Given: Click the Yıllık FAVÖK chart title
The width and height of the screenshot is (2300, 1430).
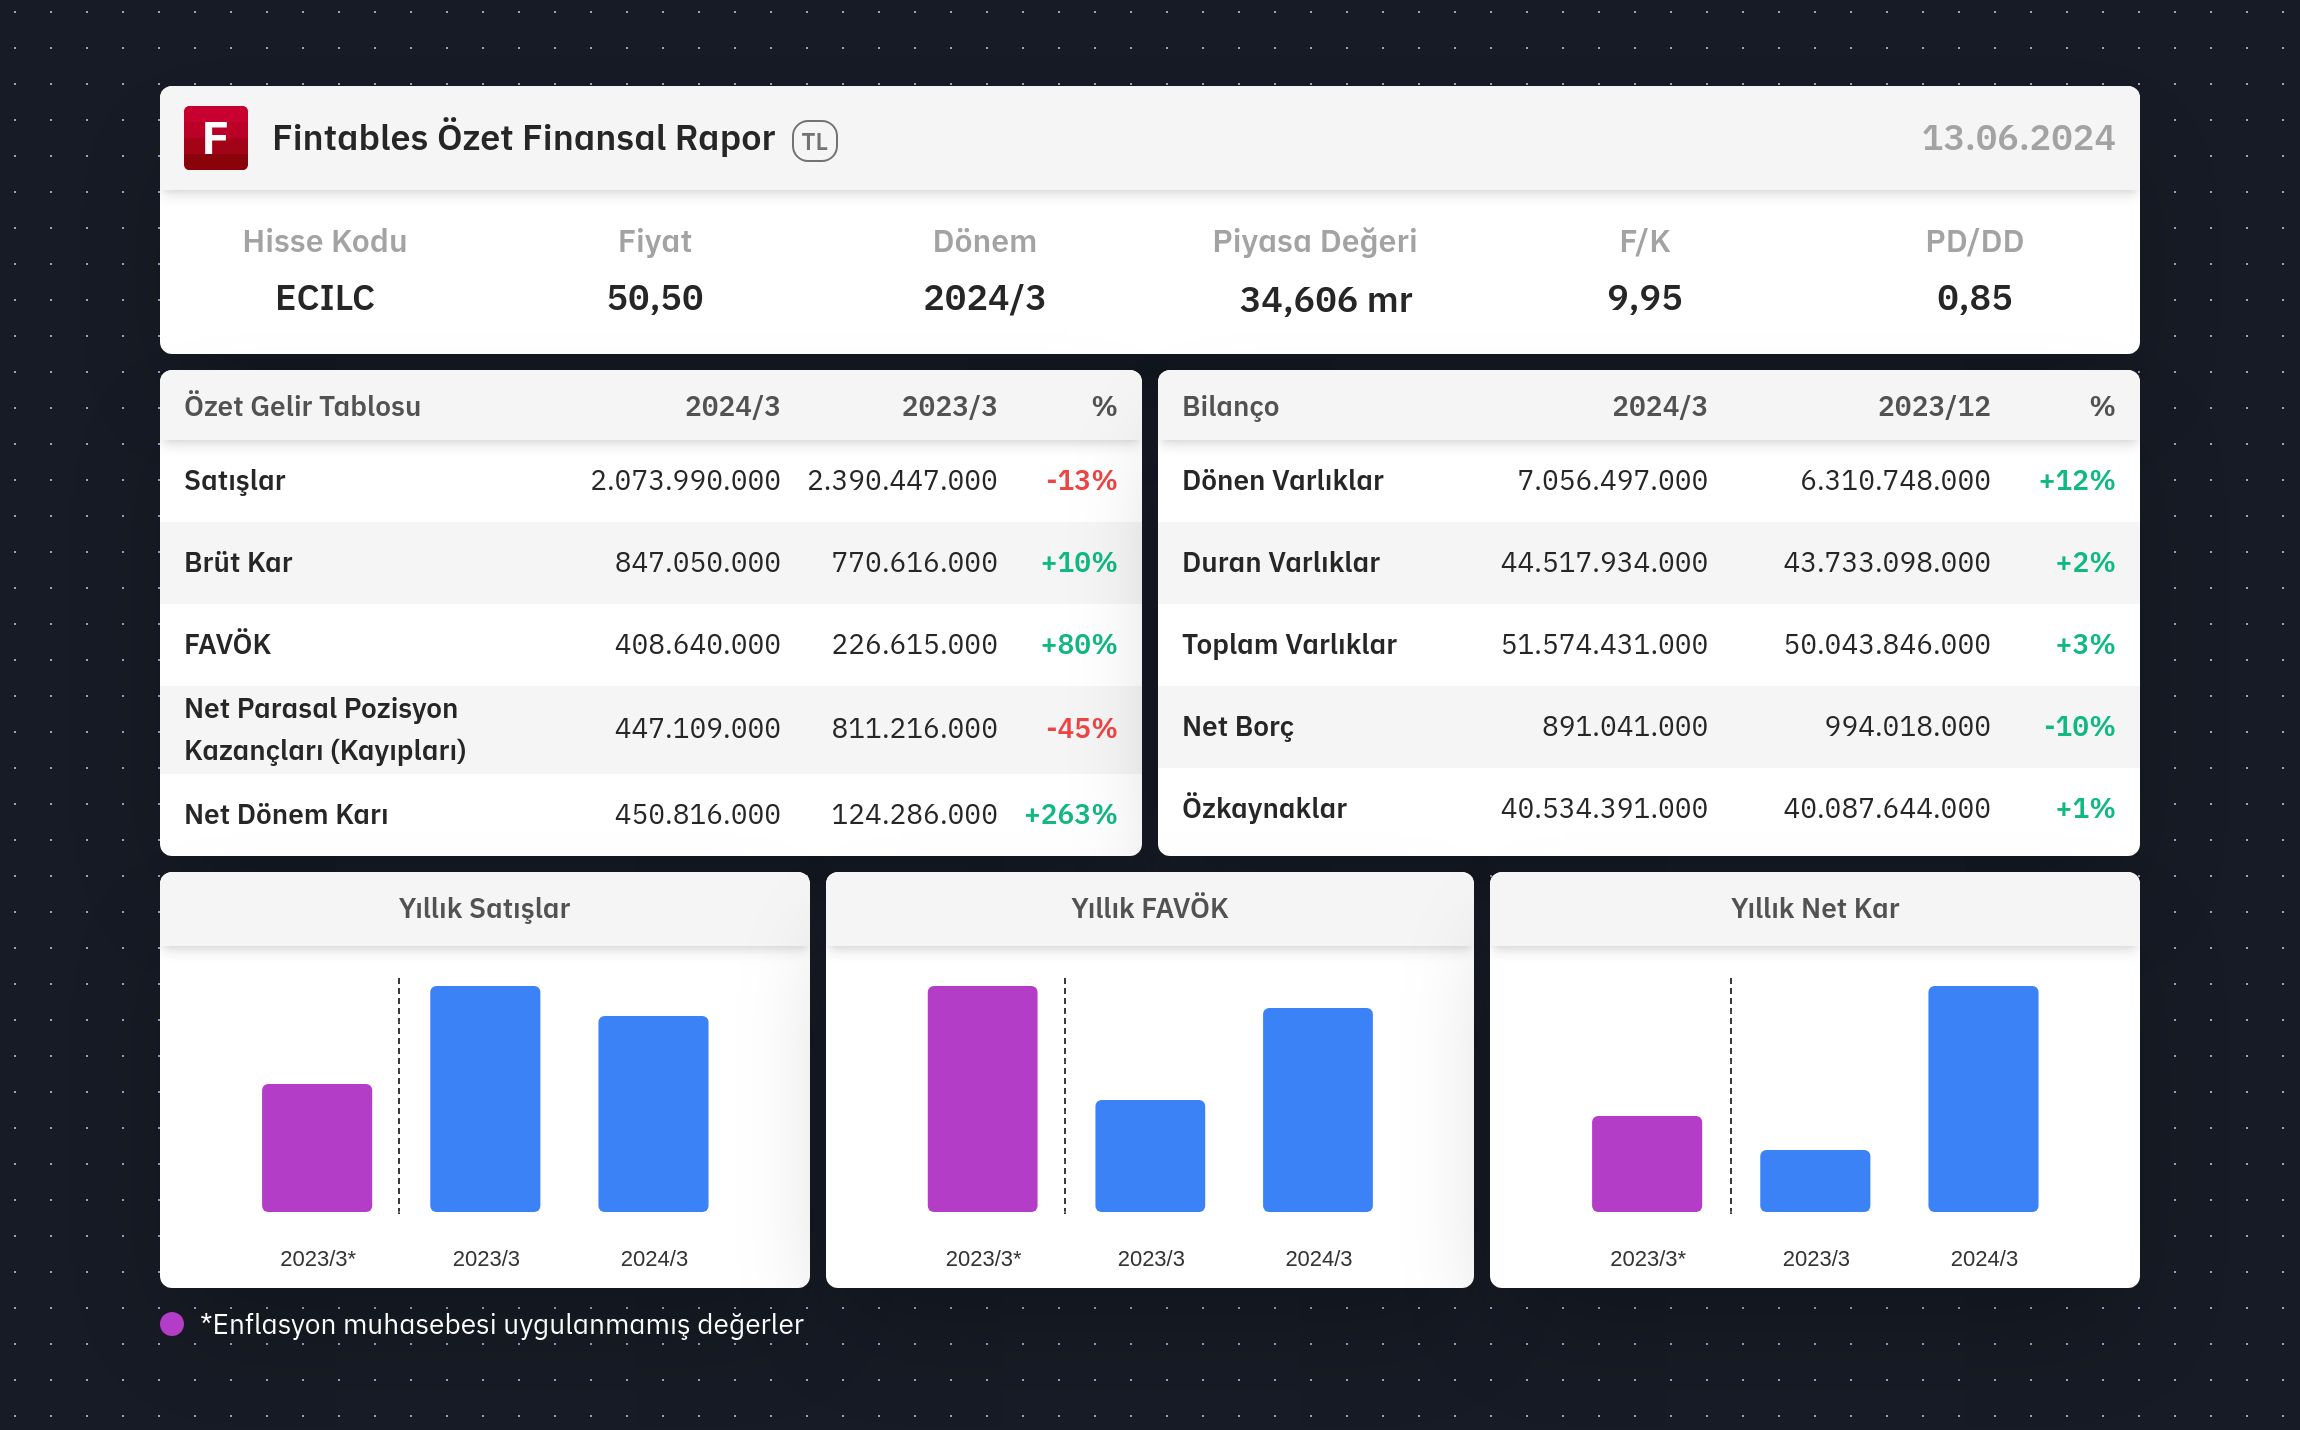Looking at the screenshot, I should click(1149, 908).
